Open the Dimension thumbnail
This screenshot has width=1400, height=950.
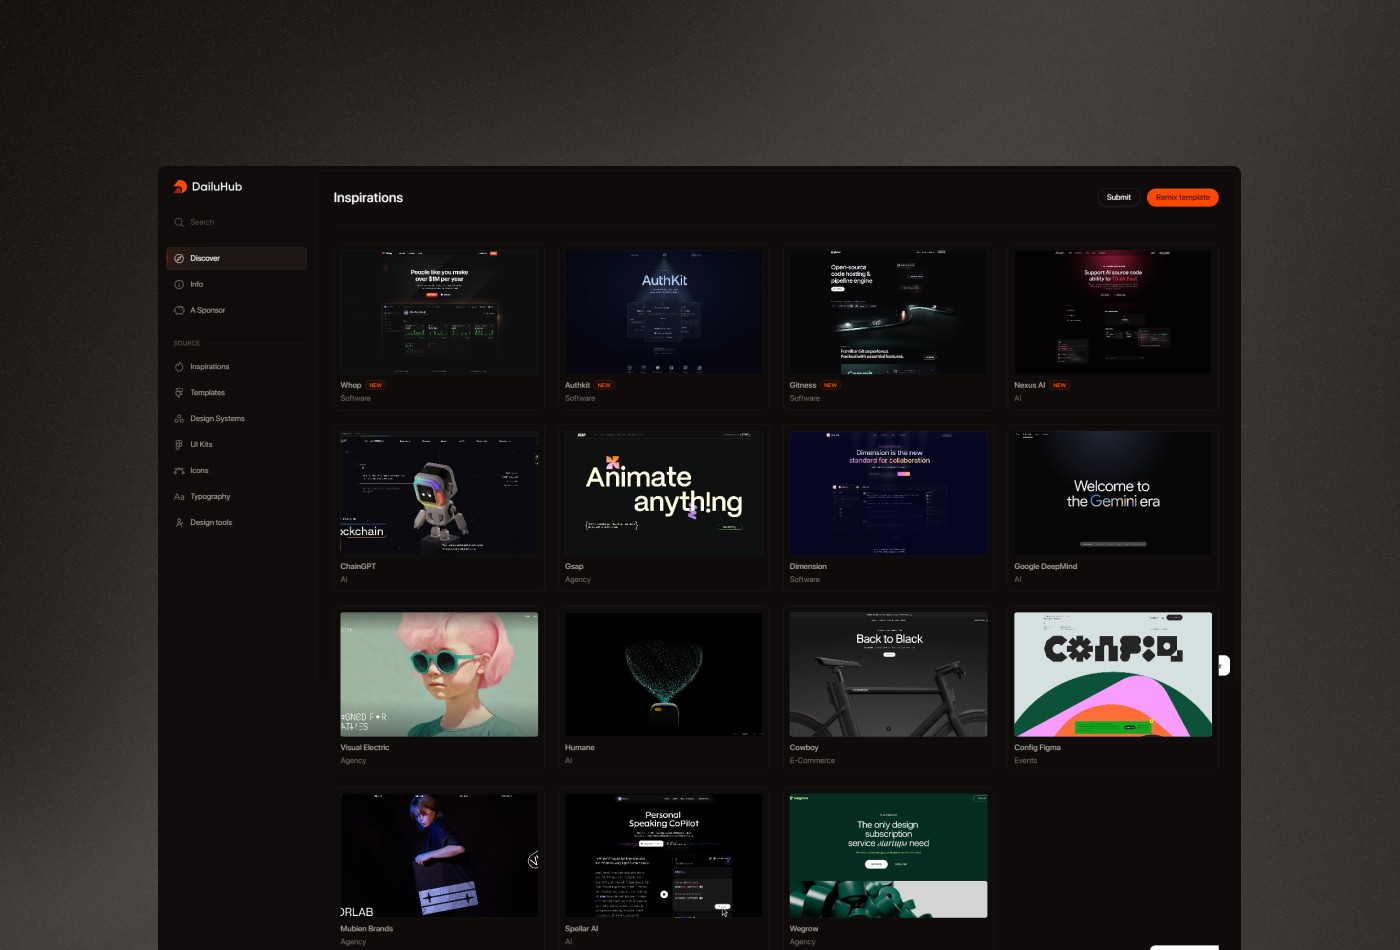888,493
